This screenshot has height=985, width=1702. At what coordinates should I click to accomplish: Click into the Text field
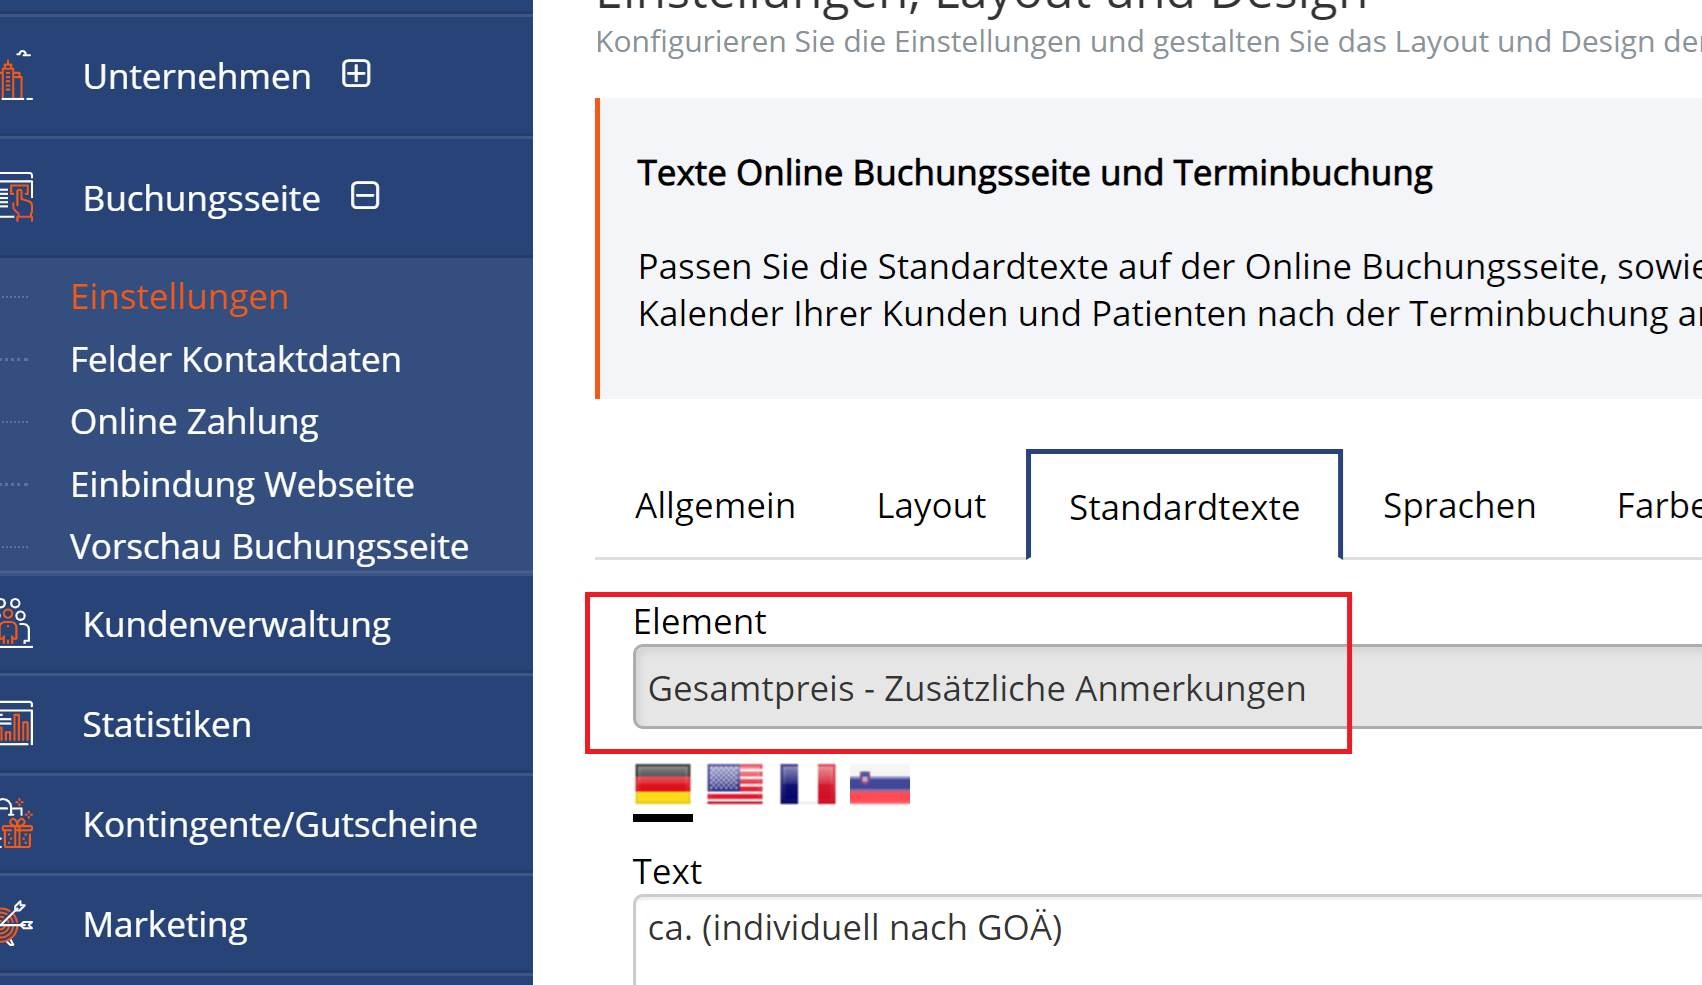[x=1167, y=940]
